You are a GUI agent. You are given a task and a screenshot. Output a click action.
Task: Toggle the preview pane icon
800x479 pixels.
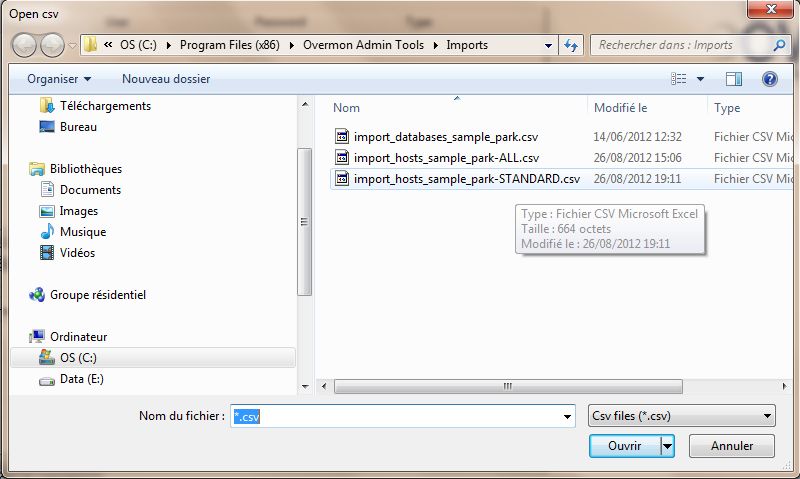734,79
